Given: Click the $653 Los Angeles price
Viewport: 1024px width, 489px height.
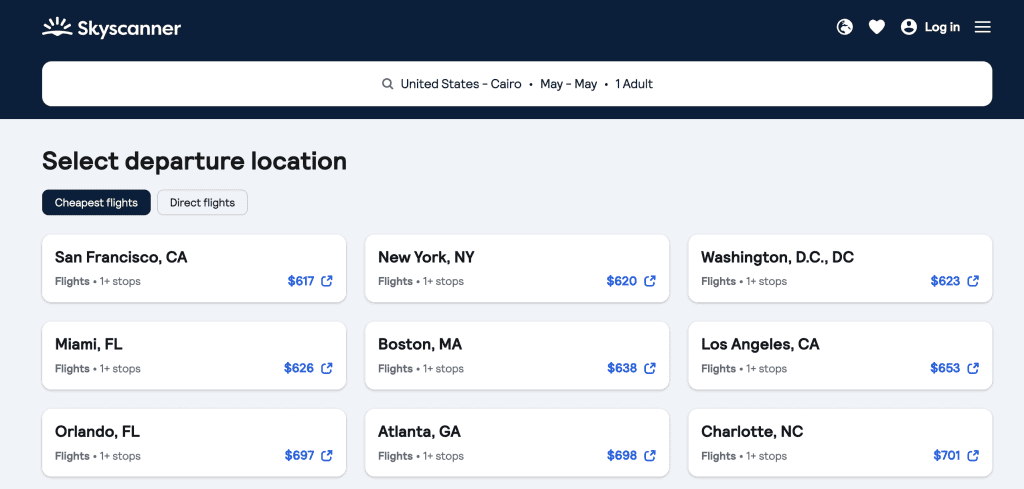Looking at the screenshot, I should 945,368.
